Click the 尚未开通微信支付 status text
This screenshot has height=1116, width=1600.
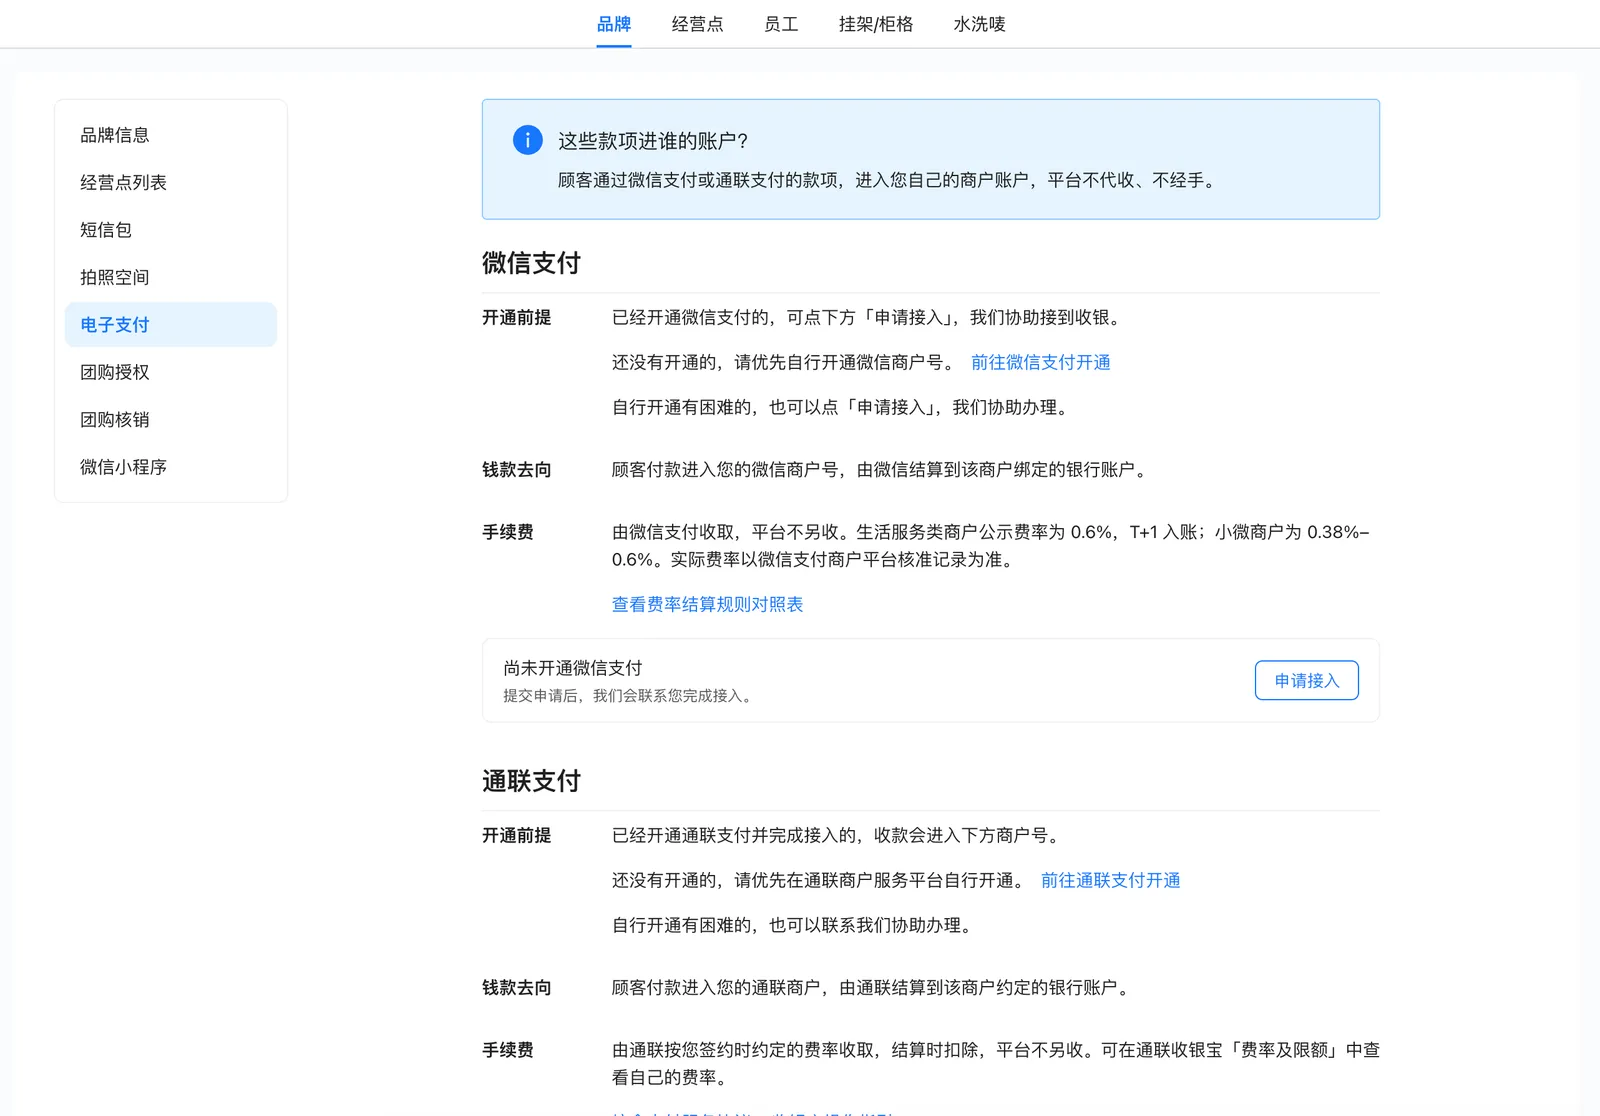tap(573, 668)
